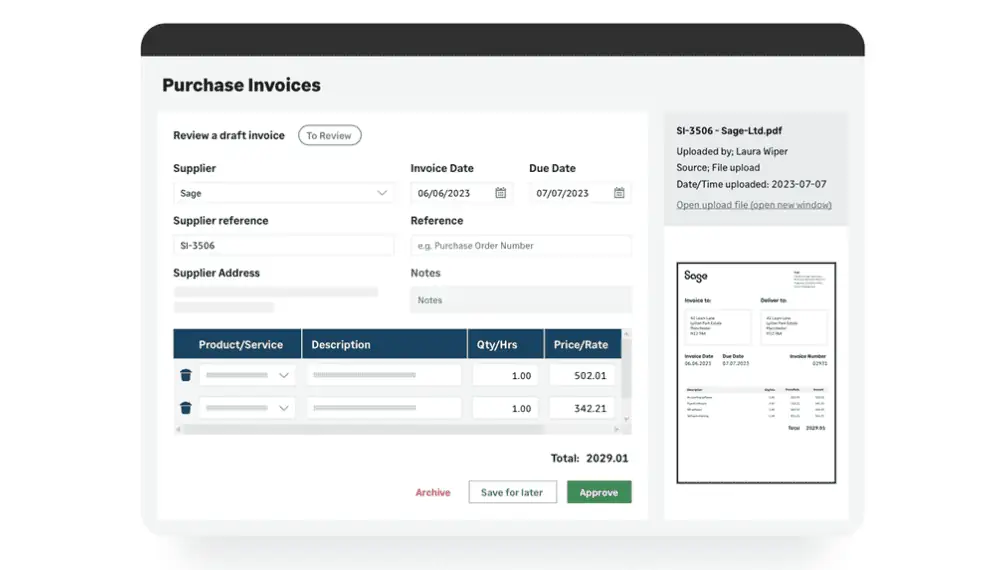Viewport: 1000px width, 570px height.
Task: Open Product/Service dropdown in the 342.21 row
Action: pos(247,407)
